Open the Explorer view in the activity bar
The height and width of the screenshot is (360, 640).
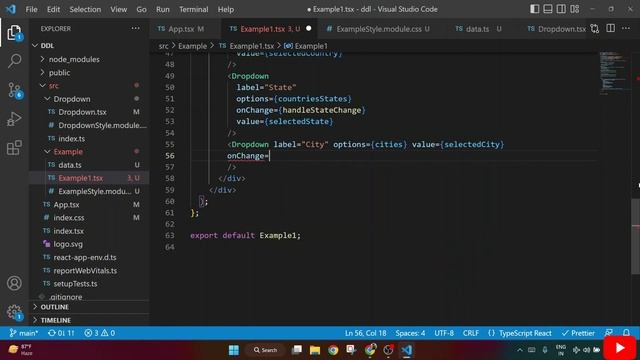[14, 33]
